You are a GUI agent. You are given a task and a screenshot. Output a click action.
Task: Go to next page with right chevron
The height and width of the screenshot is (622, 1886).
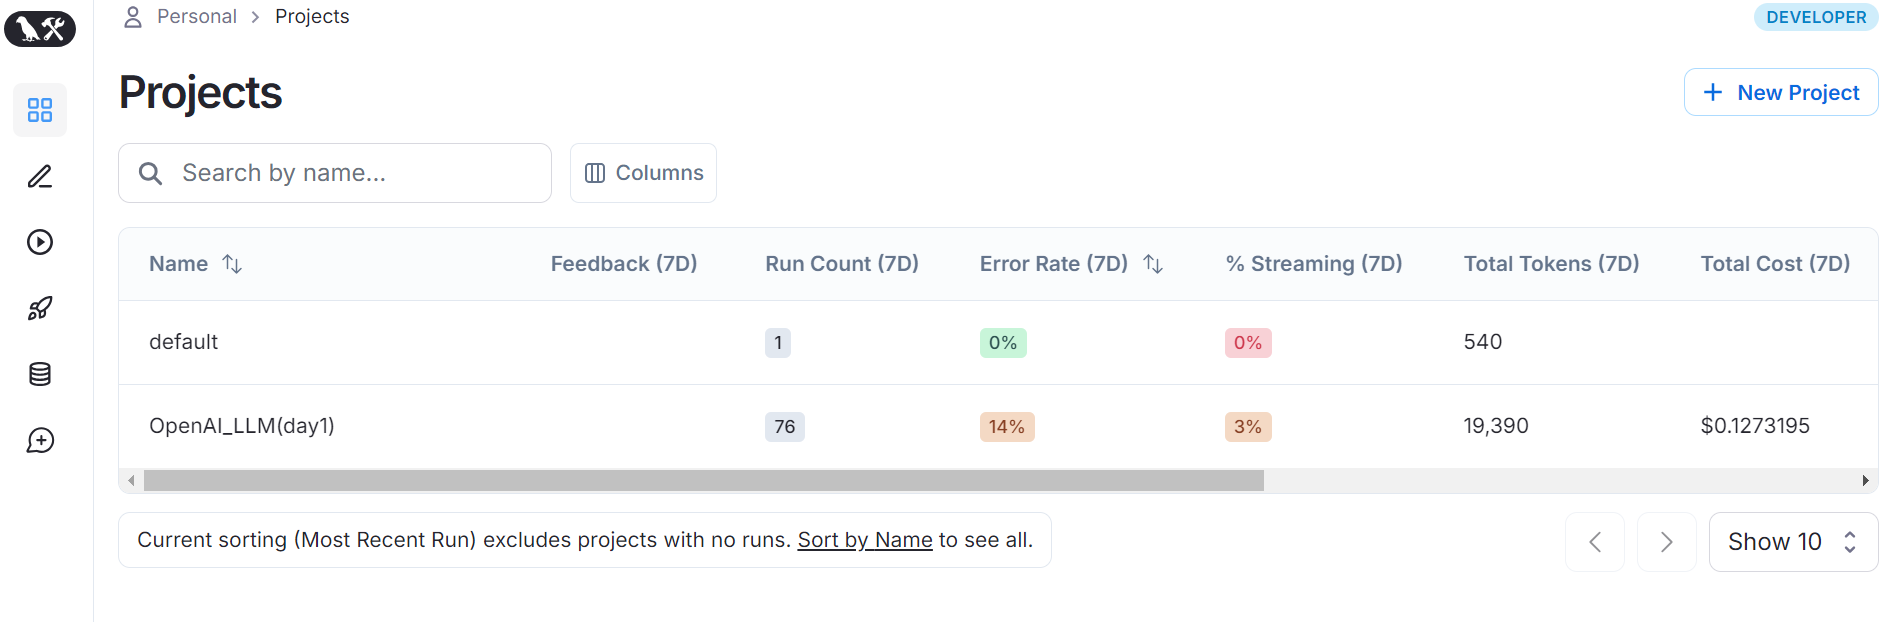1666,542
